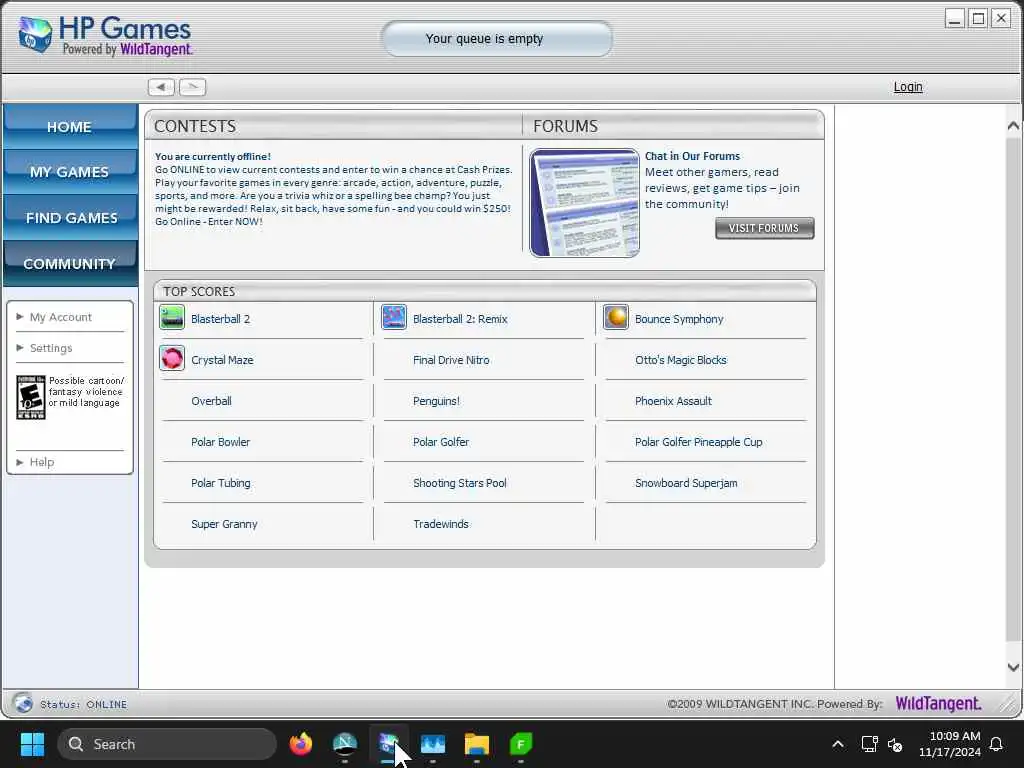Click the FORUMS section header
The image size is (1024, 768).
coord(565,126)
